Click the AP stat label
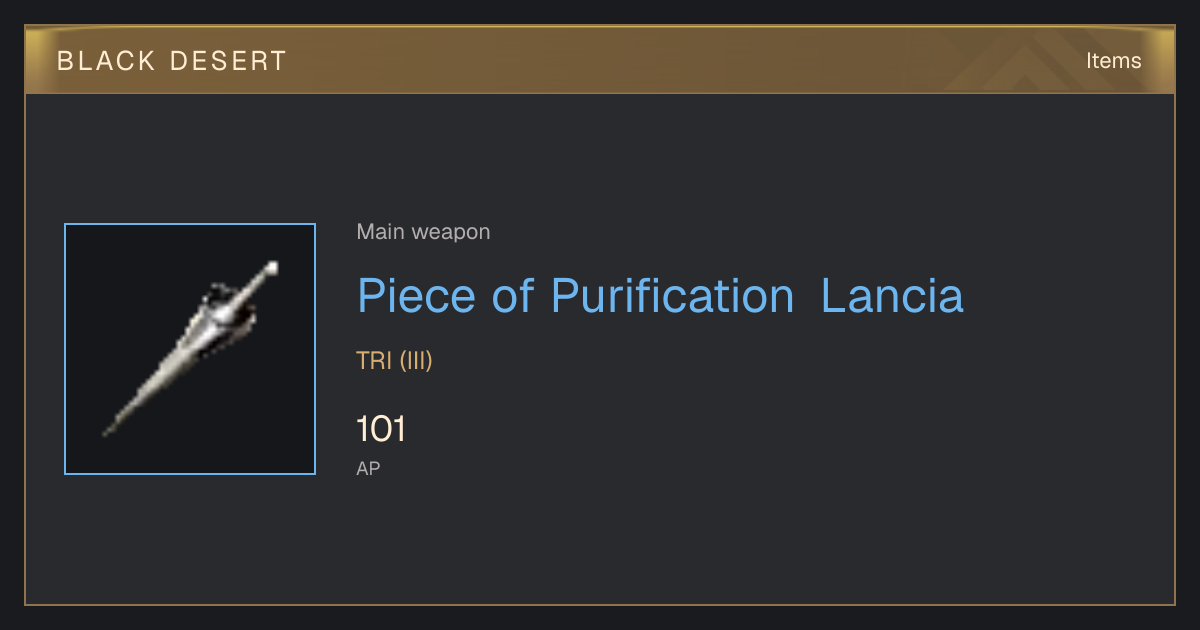 (x=368, y=468)
